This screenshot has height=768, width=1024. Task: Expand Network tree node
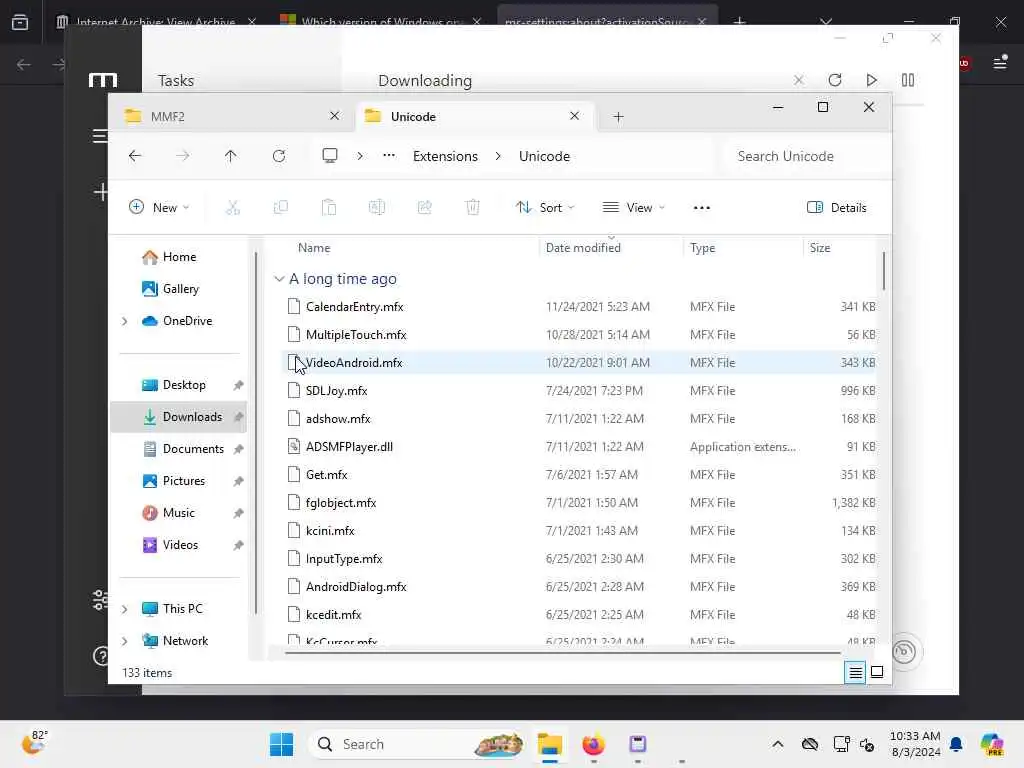125,641
